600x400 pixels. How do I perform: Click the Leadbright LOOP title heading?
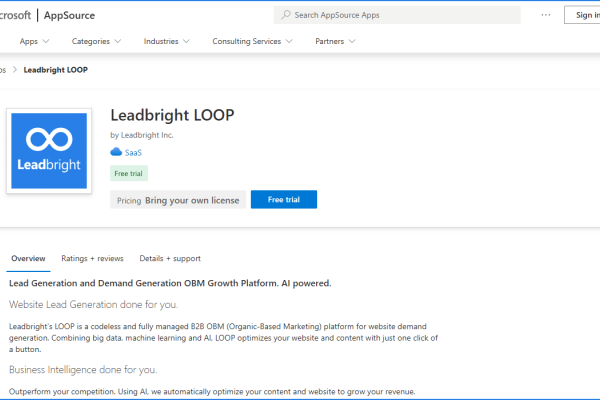172,115
